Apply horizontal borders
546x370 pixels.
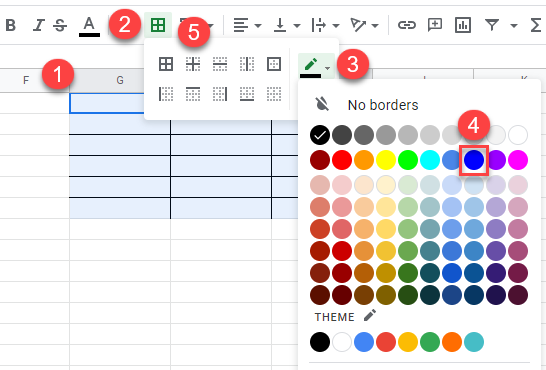pyautogui.click(x=220, y=64)
